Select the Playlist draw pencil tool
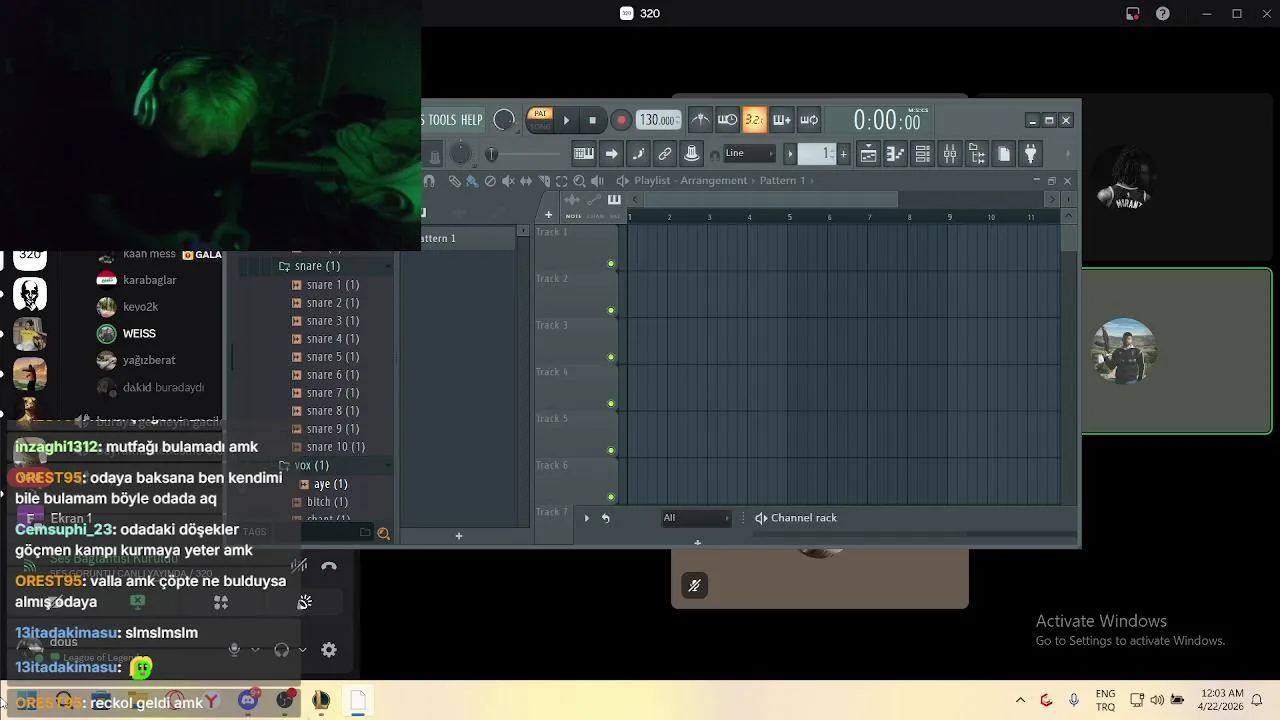 coord(454,181)
